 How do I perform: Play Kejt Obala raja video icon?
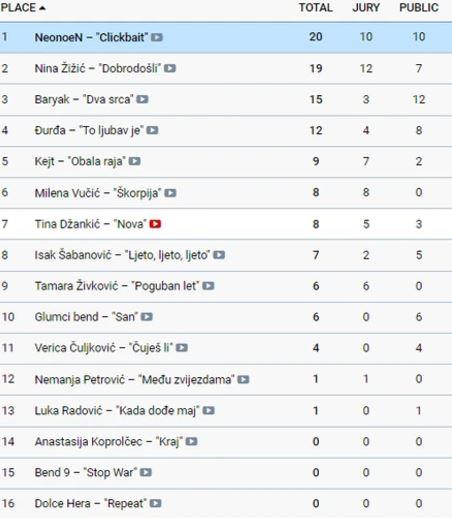(x=135, y=161)
